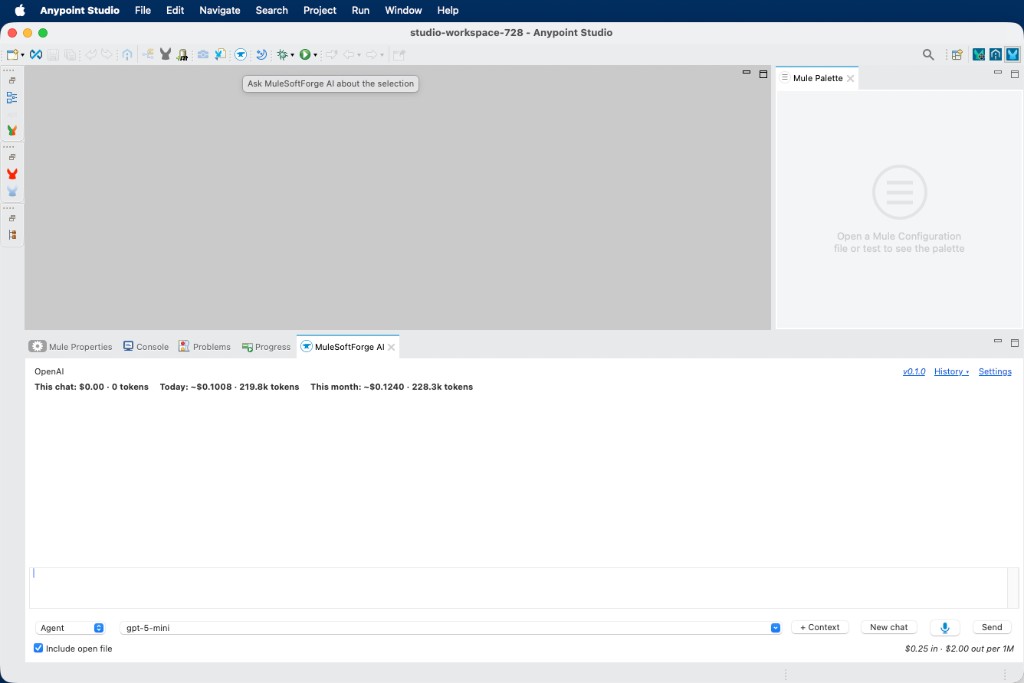Click the gray mule head toolbar icon
This screenshot has height=683, width=1024.
[165, 55]
